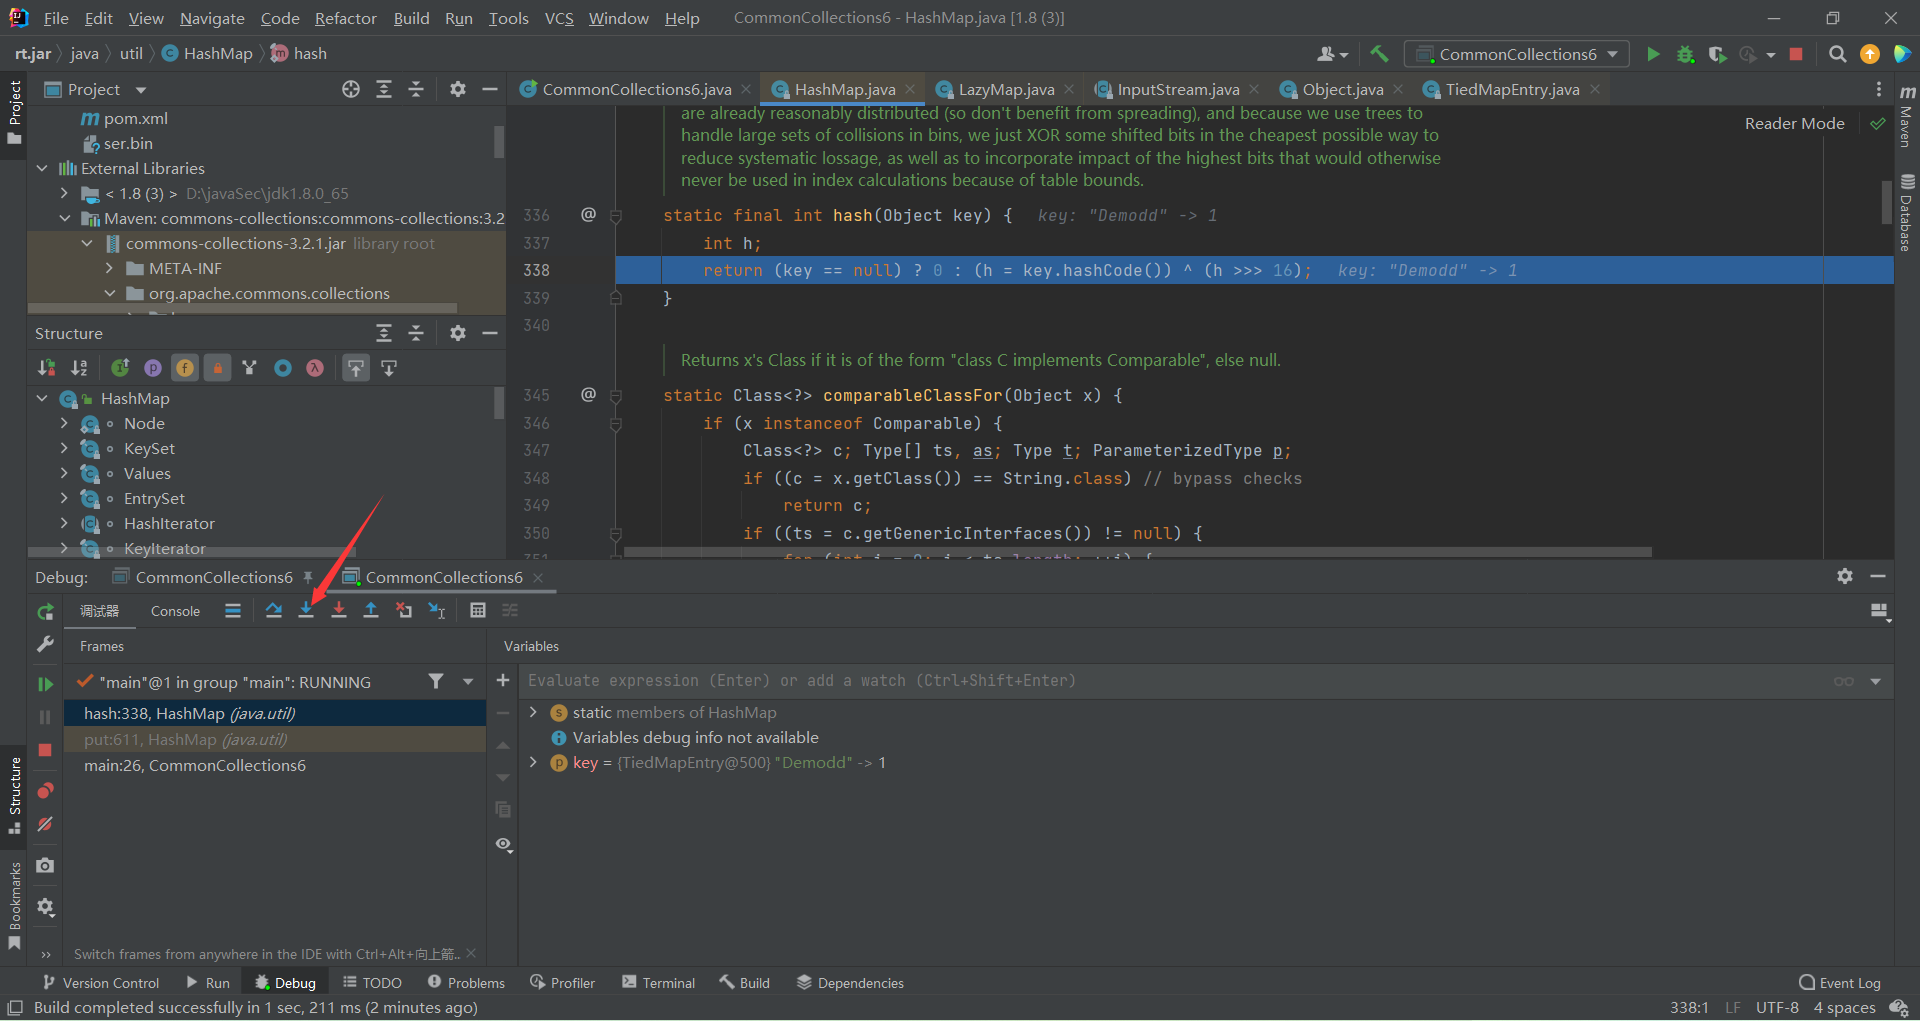Expand the META-INF folder
This screenshot has width=1920, height=1021.
coord(109,268)
